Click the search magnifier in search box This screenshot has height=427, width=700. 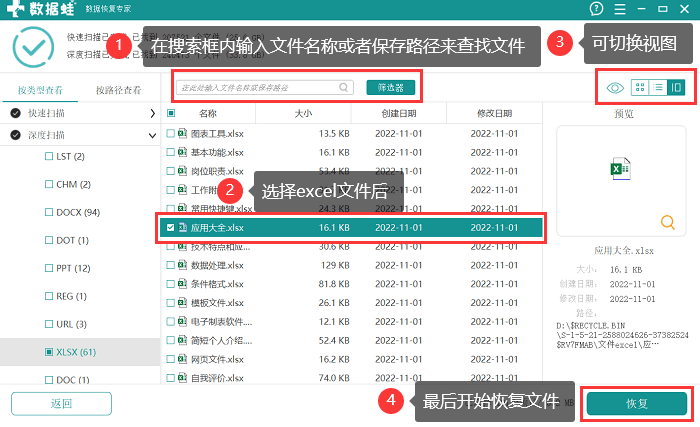point(343,87)
